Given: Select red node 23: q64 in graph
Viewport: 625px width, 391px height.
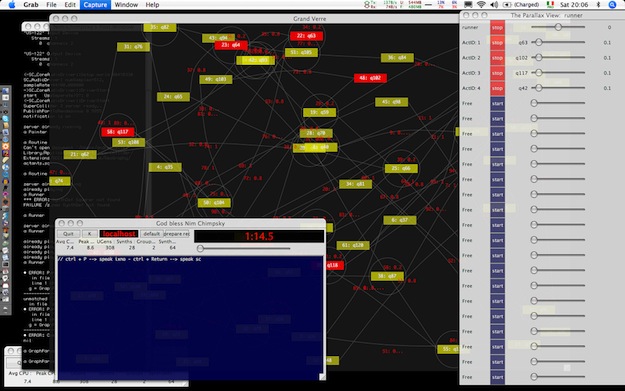Looking at the screenshot, I should click(x=231, y=45).
